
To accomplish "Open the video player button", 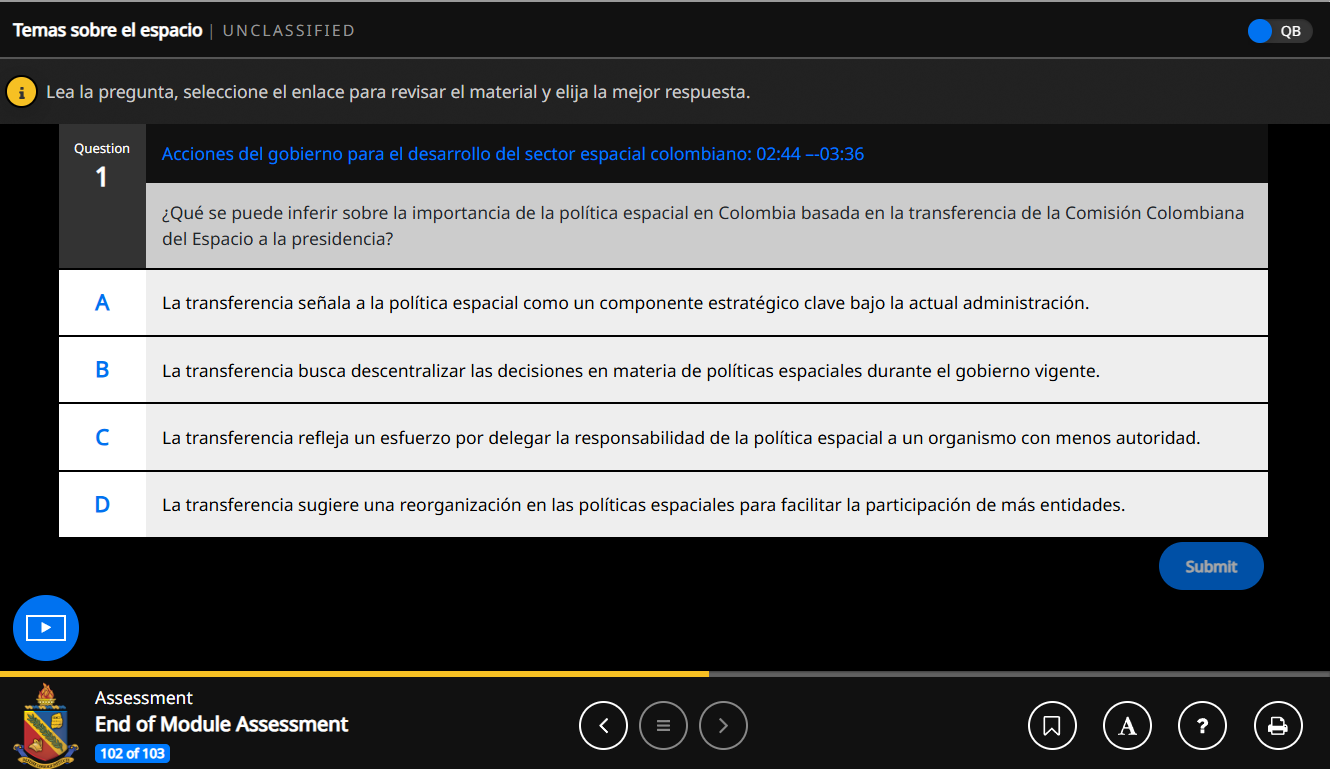I will pyautogui.click(x=46, y=628).
